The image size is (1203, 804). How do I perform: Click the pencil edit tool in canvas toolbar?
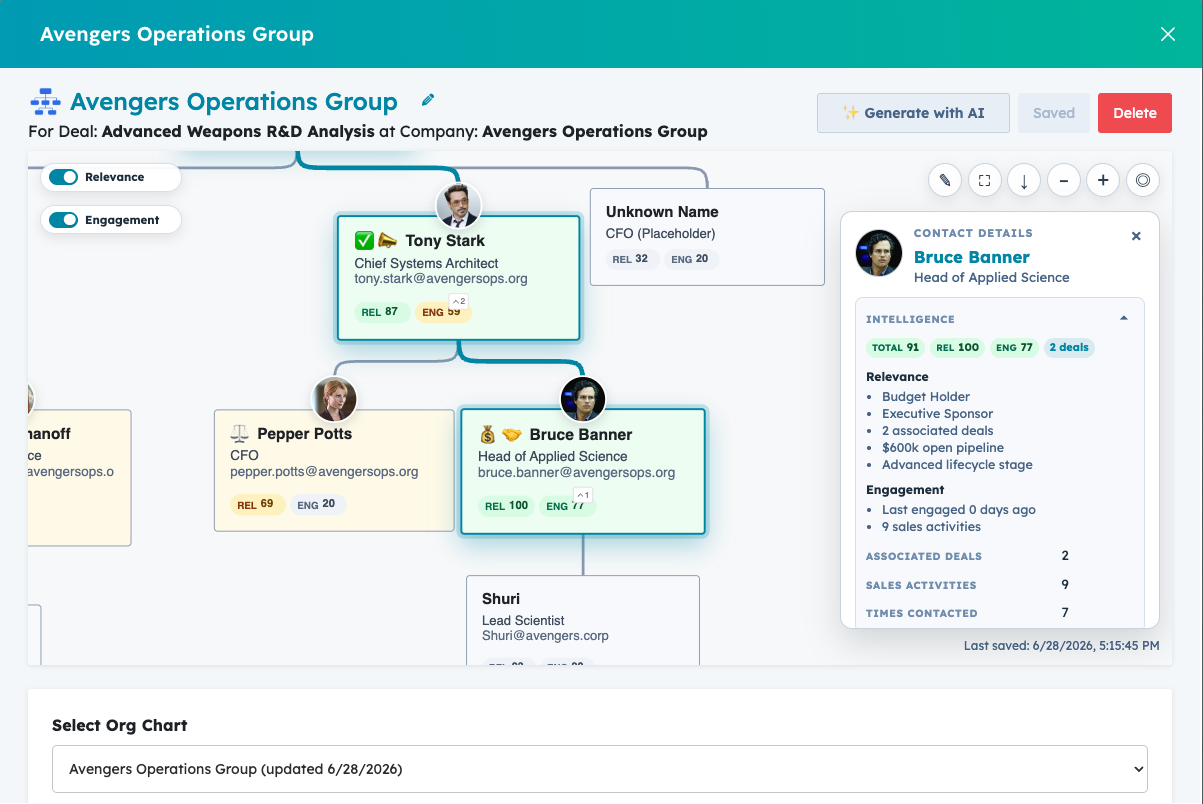tap(945, 181)
